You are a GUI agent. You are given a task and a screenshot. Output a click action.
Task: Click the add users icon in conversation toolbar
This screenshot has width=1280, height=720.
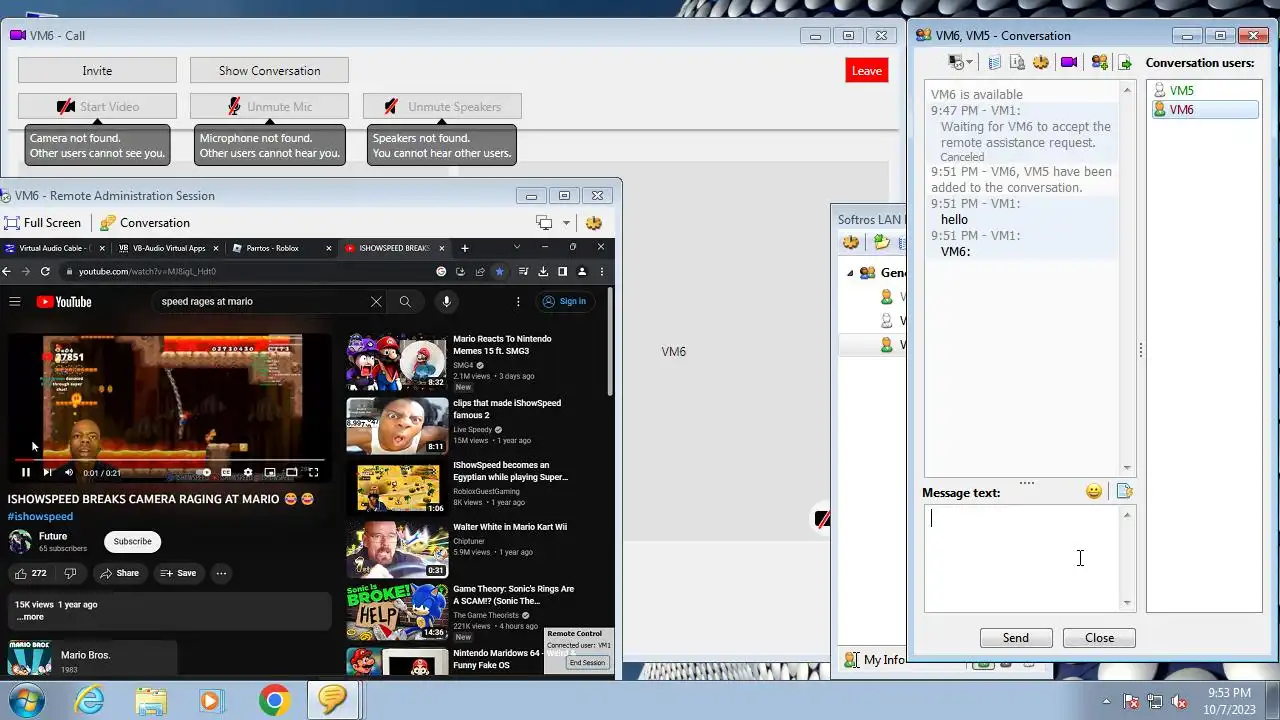pyautogui.click(x=1099, y=62)
